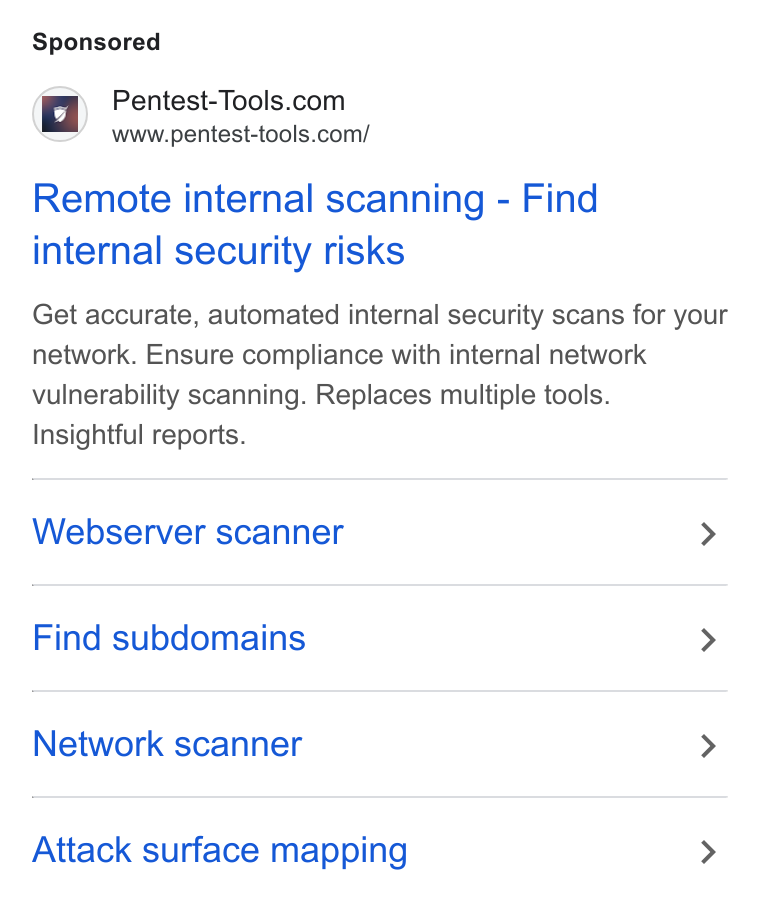
Task: Open the Remote internal scanning headline link
Action: (315, 224)
